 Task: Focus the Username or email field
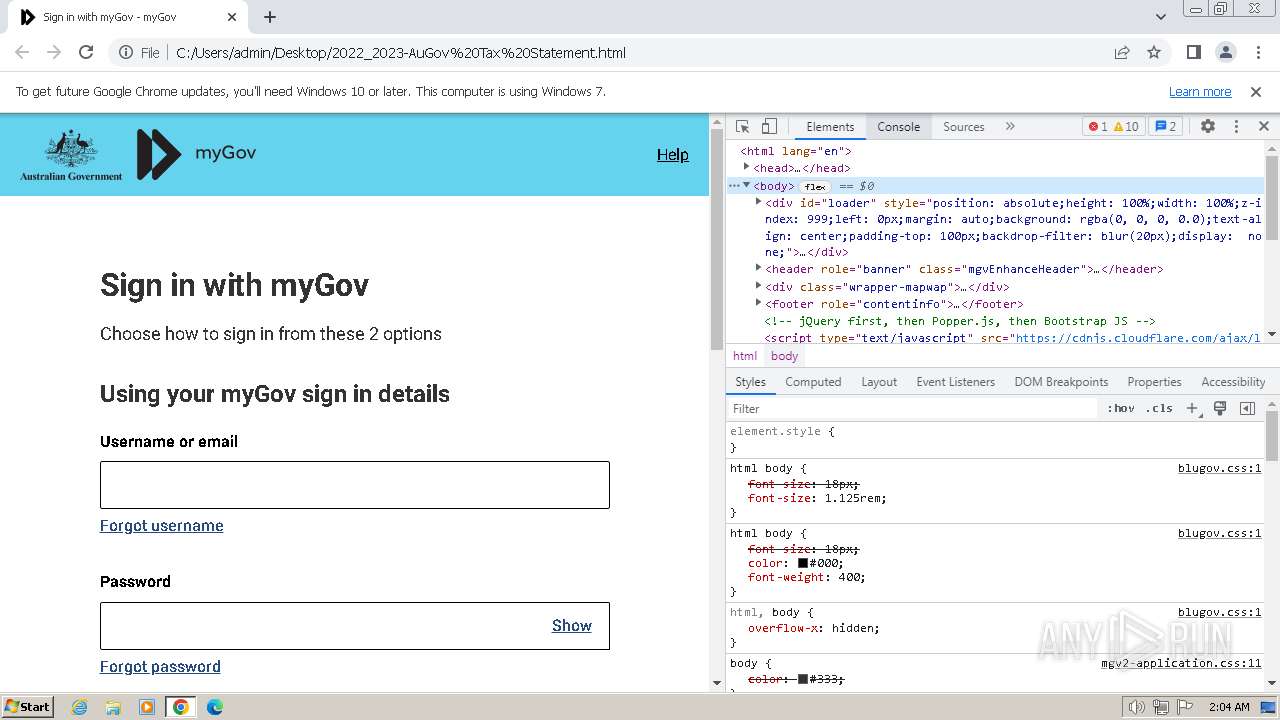(x=355, y=485)
